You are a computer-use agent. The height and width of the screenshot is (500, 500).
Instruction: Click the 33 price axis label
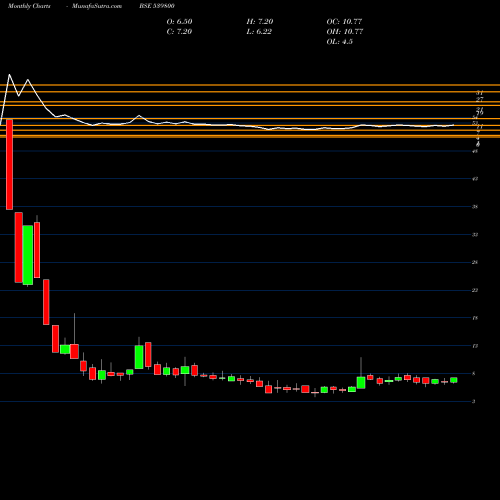475,235
